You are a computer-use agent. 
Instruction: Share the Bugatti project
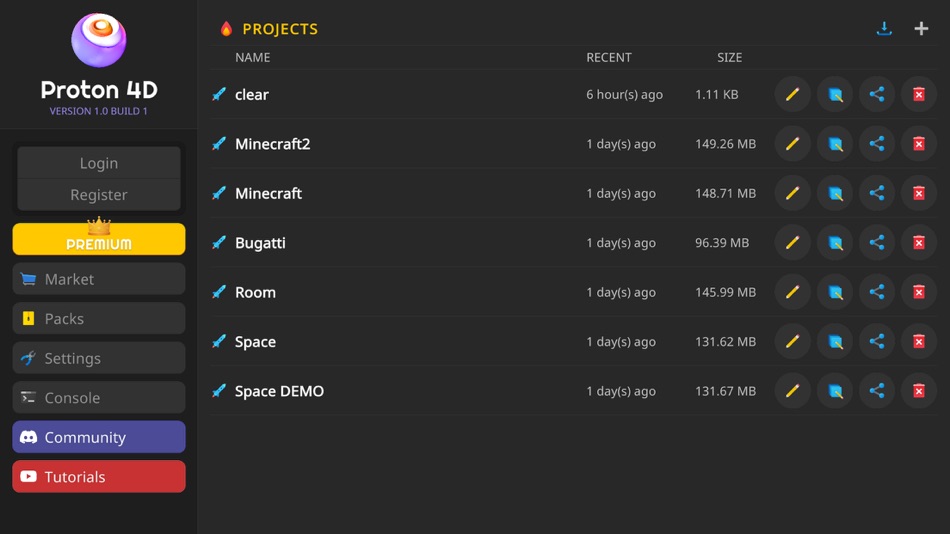pyautogui.click(x=877, y=243)
